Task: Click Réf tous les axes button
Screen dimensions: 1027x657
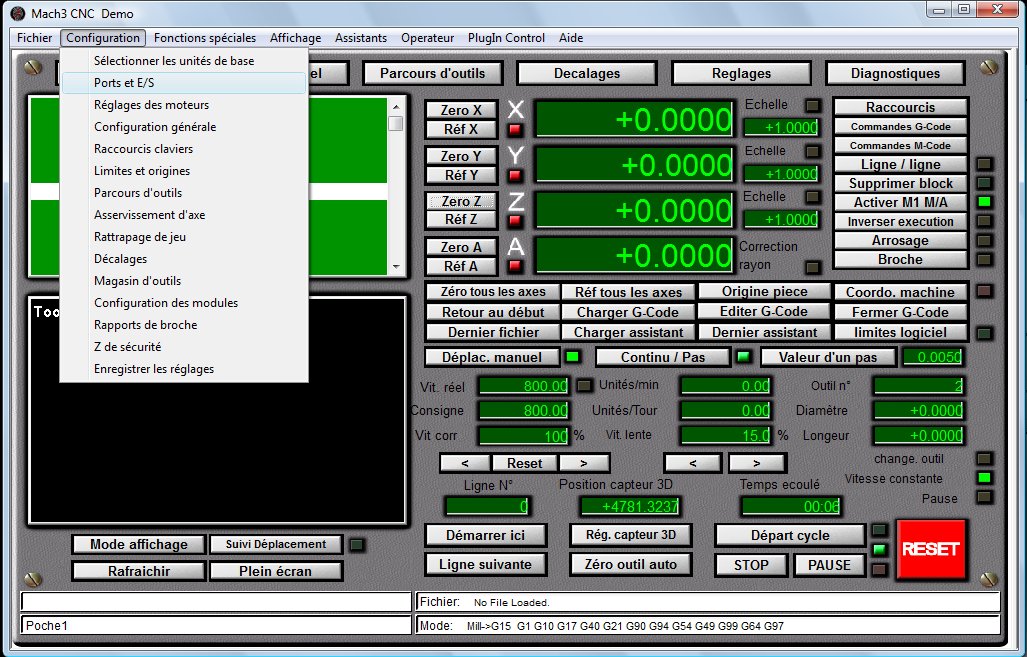Action: pyautogui.click(x=628, y=292)
